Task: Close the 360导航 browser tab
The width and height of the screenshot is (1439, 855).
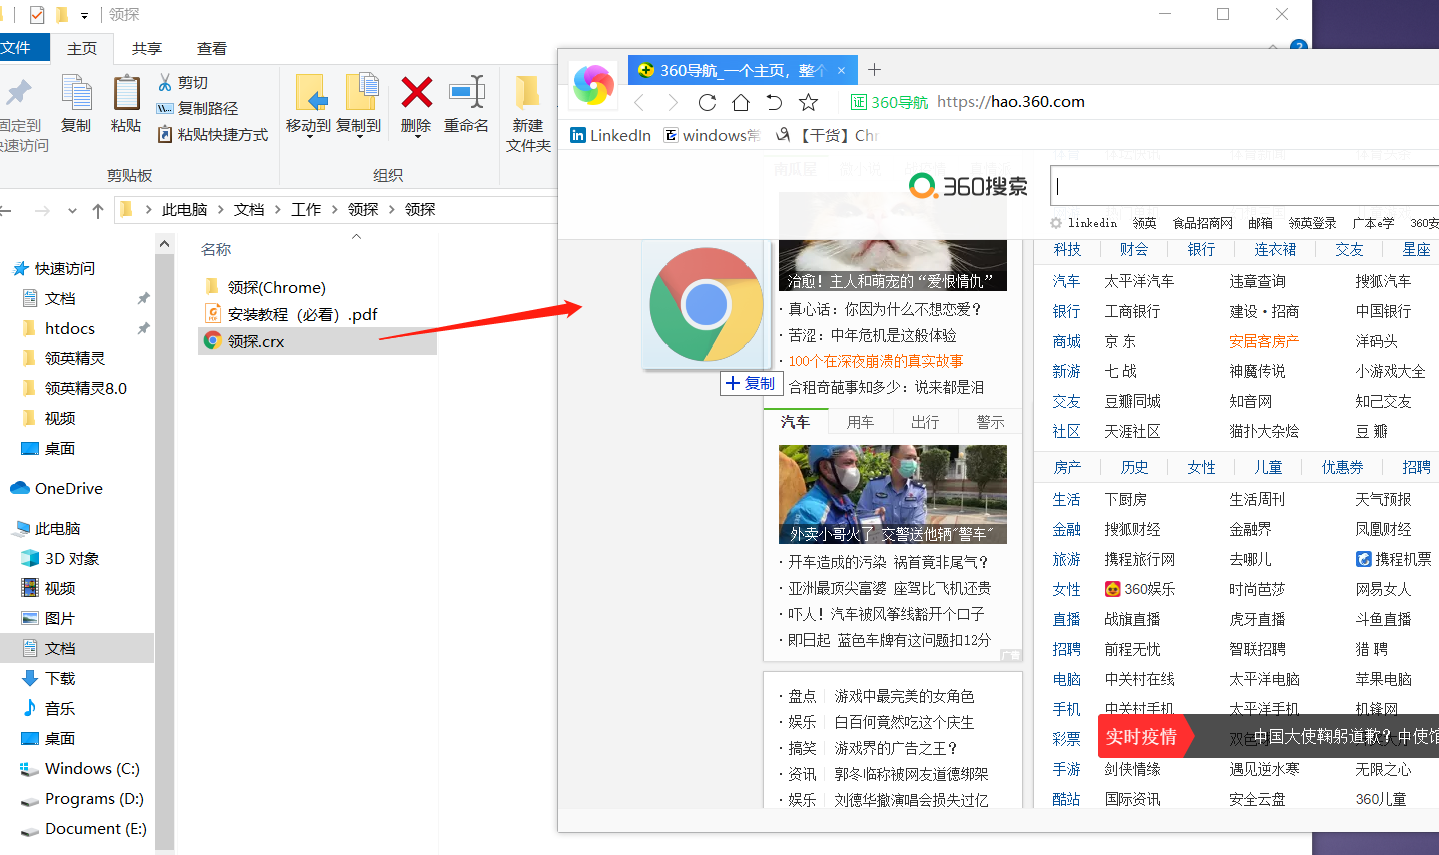Action: 841,70
